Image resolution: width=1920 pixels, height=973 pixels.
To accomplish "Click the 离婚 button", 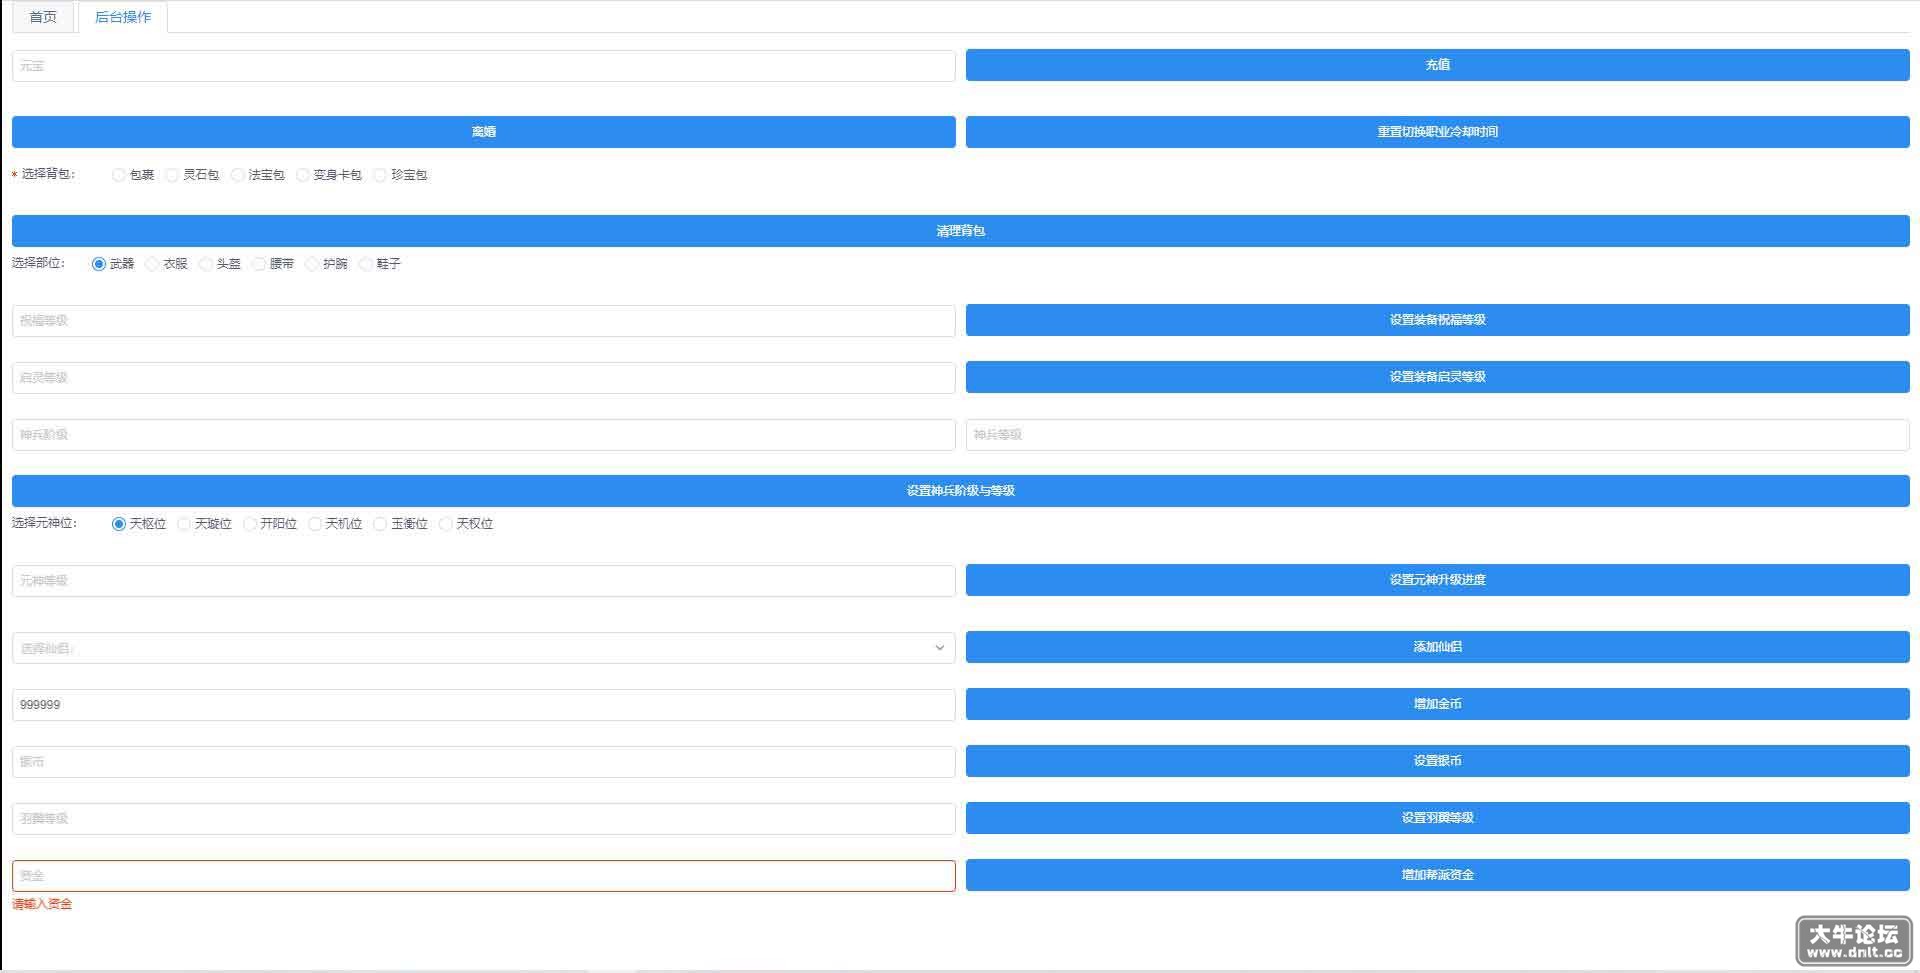I will [484, 132].
